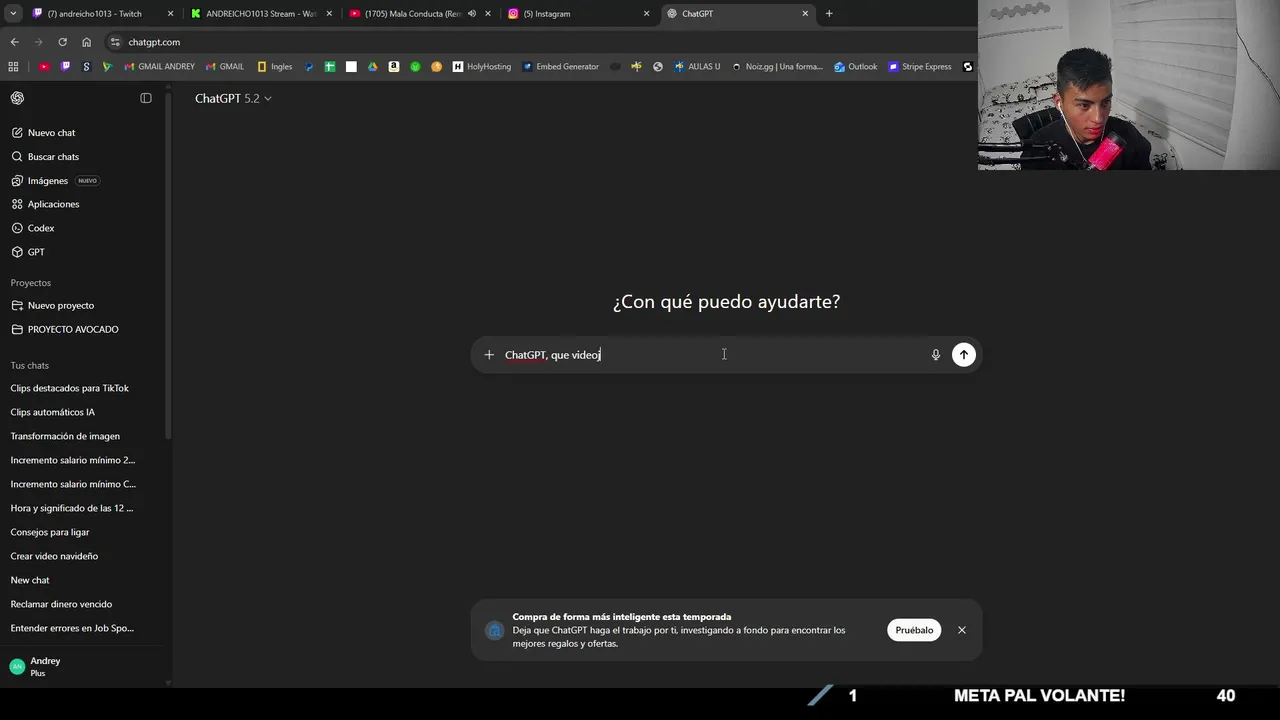Open the ChatGPT 5.2 model dropdown
The image size is (1280, 720).
click(233, 98)
